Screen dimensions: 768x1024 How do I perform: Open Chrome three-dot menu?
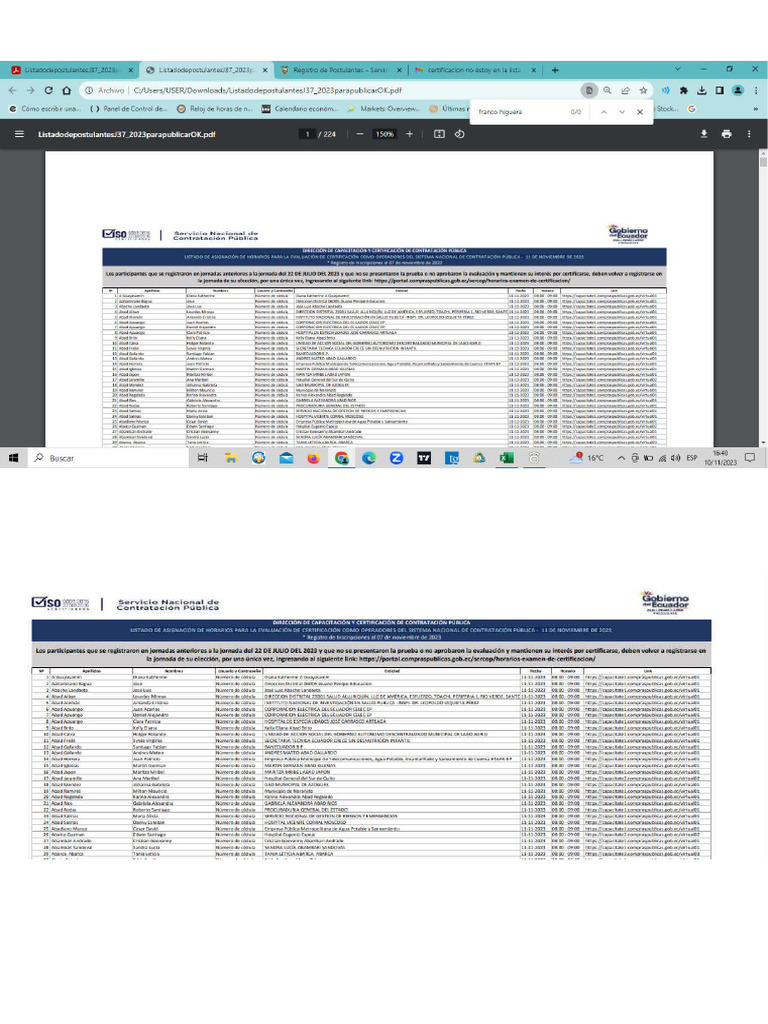756,90
